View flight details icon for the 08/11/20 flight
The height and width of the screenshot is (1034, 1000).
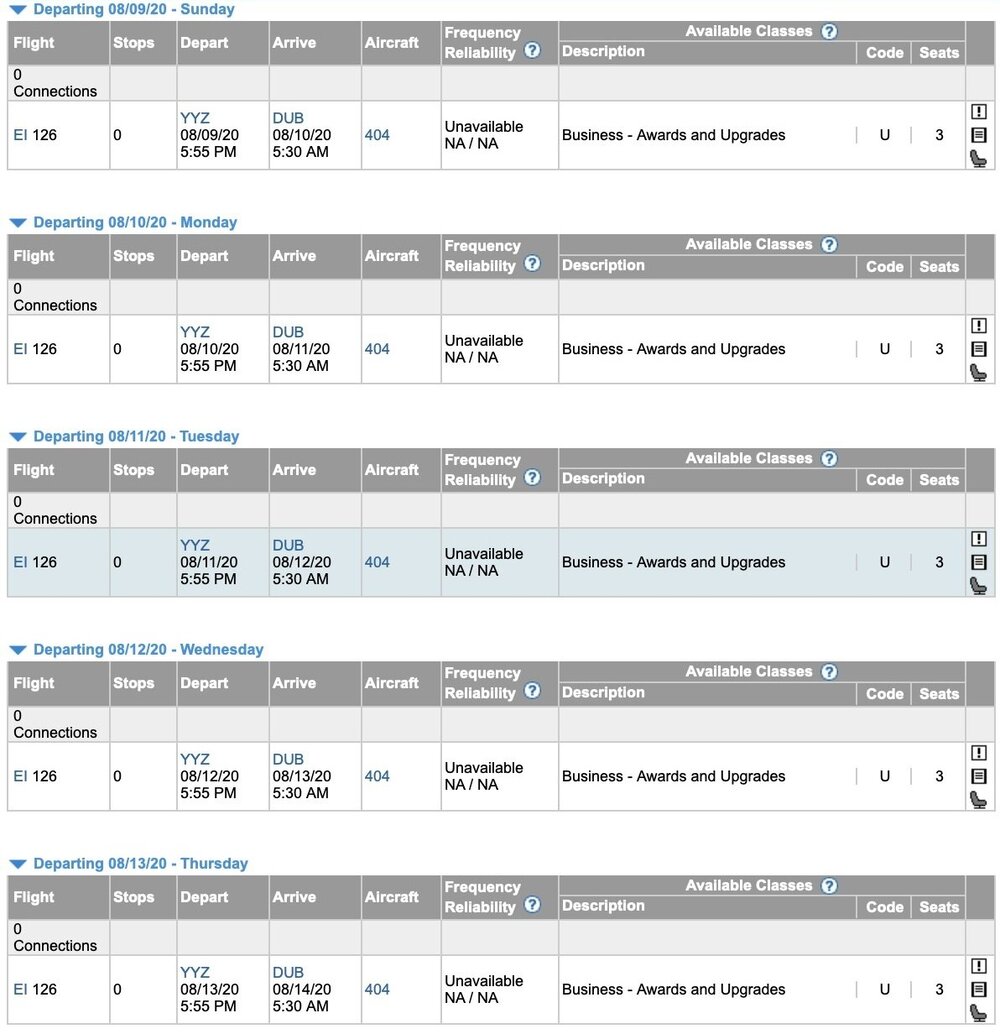click(x=979, y=562)
